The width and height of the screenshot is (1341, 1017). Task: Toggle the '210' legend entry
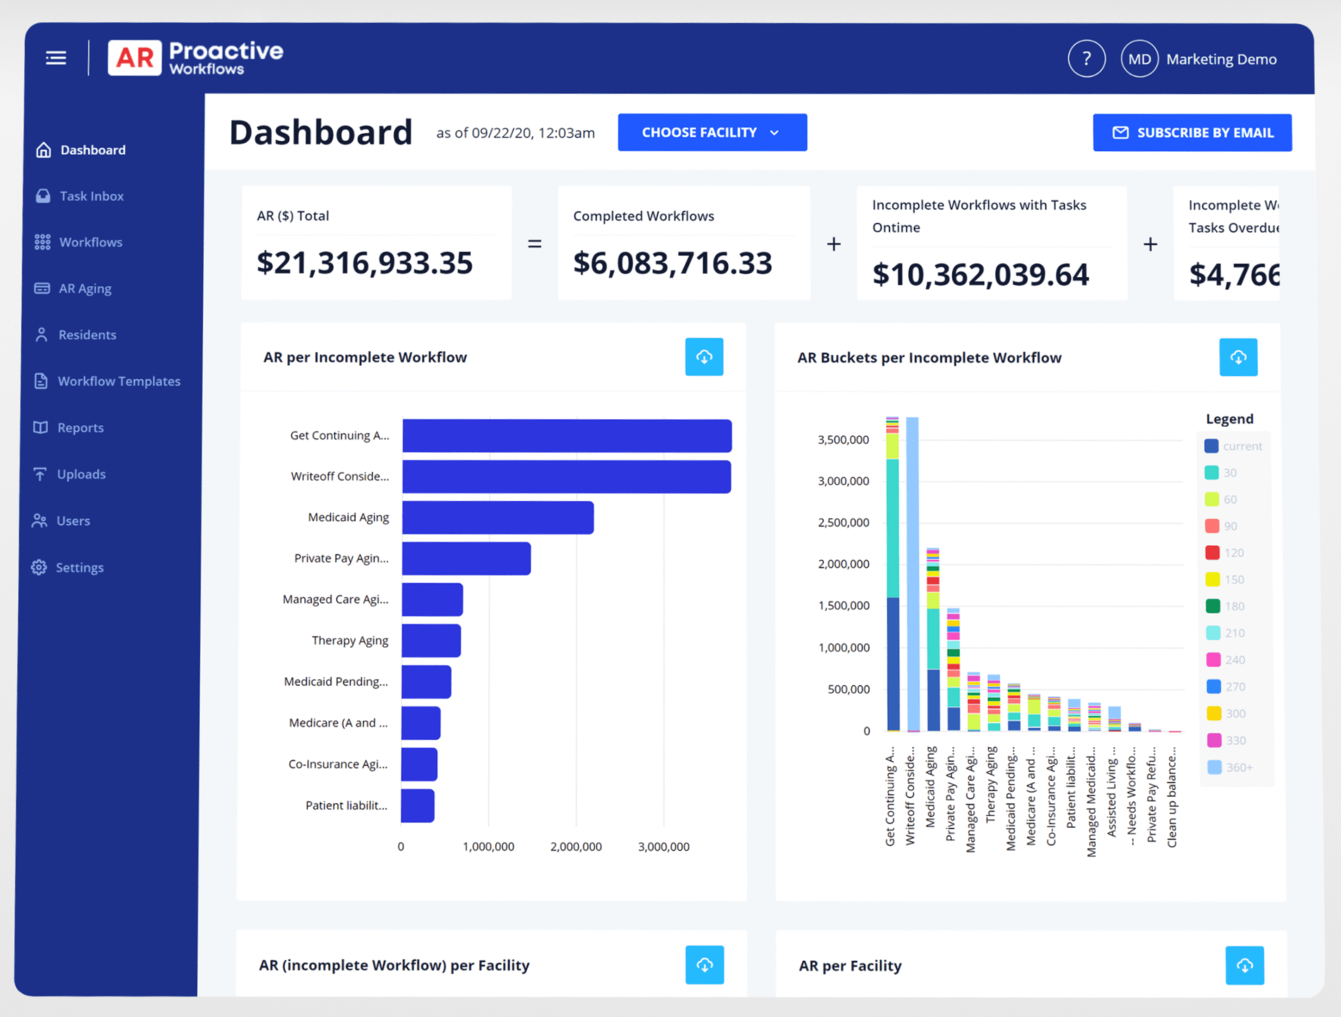click(1225, 633)
